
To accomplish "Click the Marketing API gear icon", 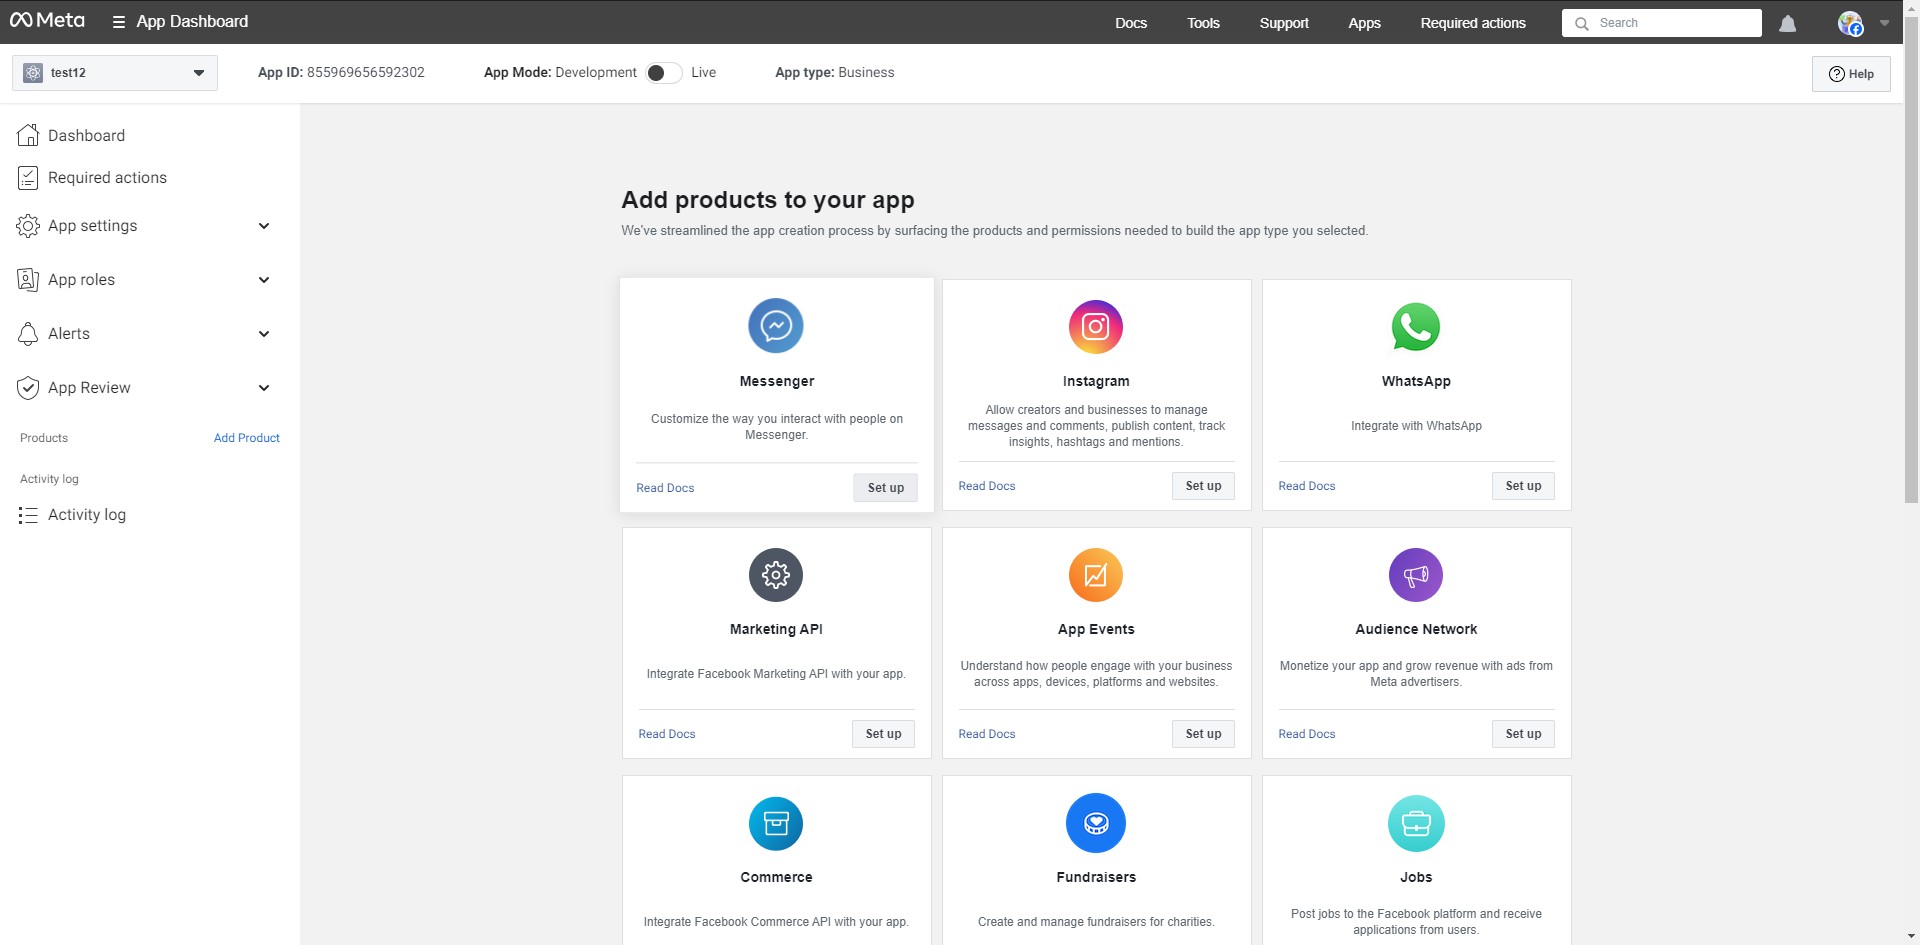I will click(x=776, y=575).
